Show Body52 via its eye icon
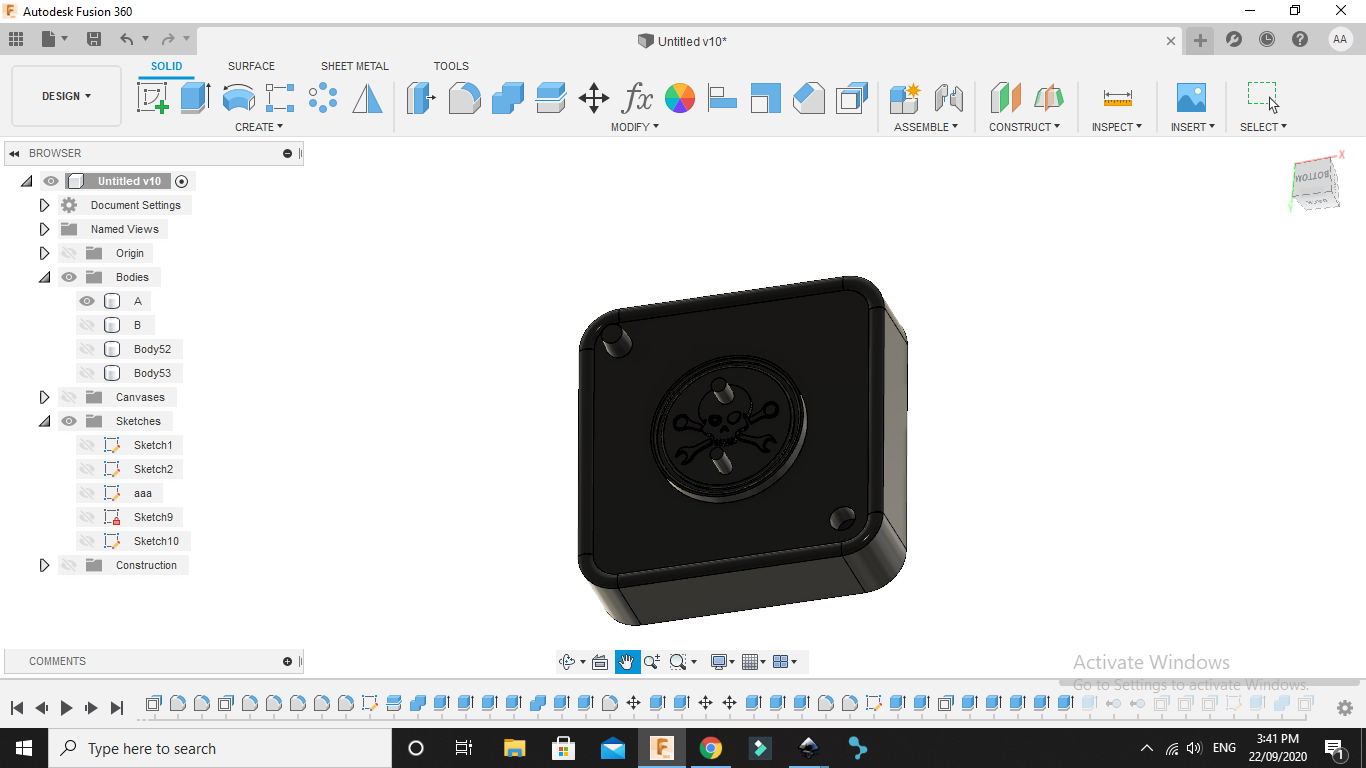The height and width of the screenshot is (768, 1366). pyautogui.click(x=87, y=349)
